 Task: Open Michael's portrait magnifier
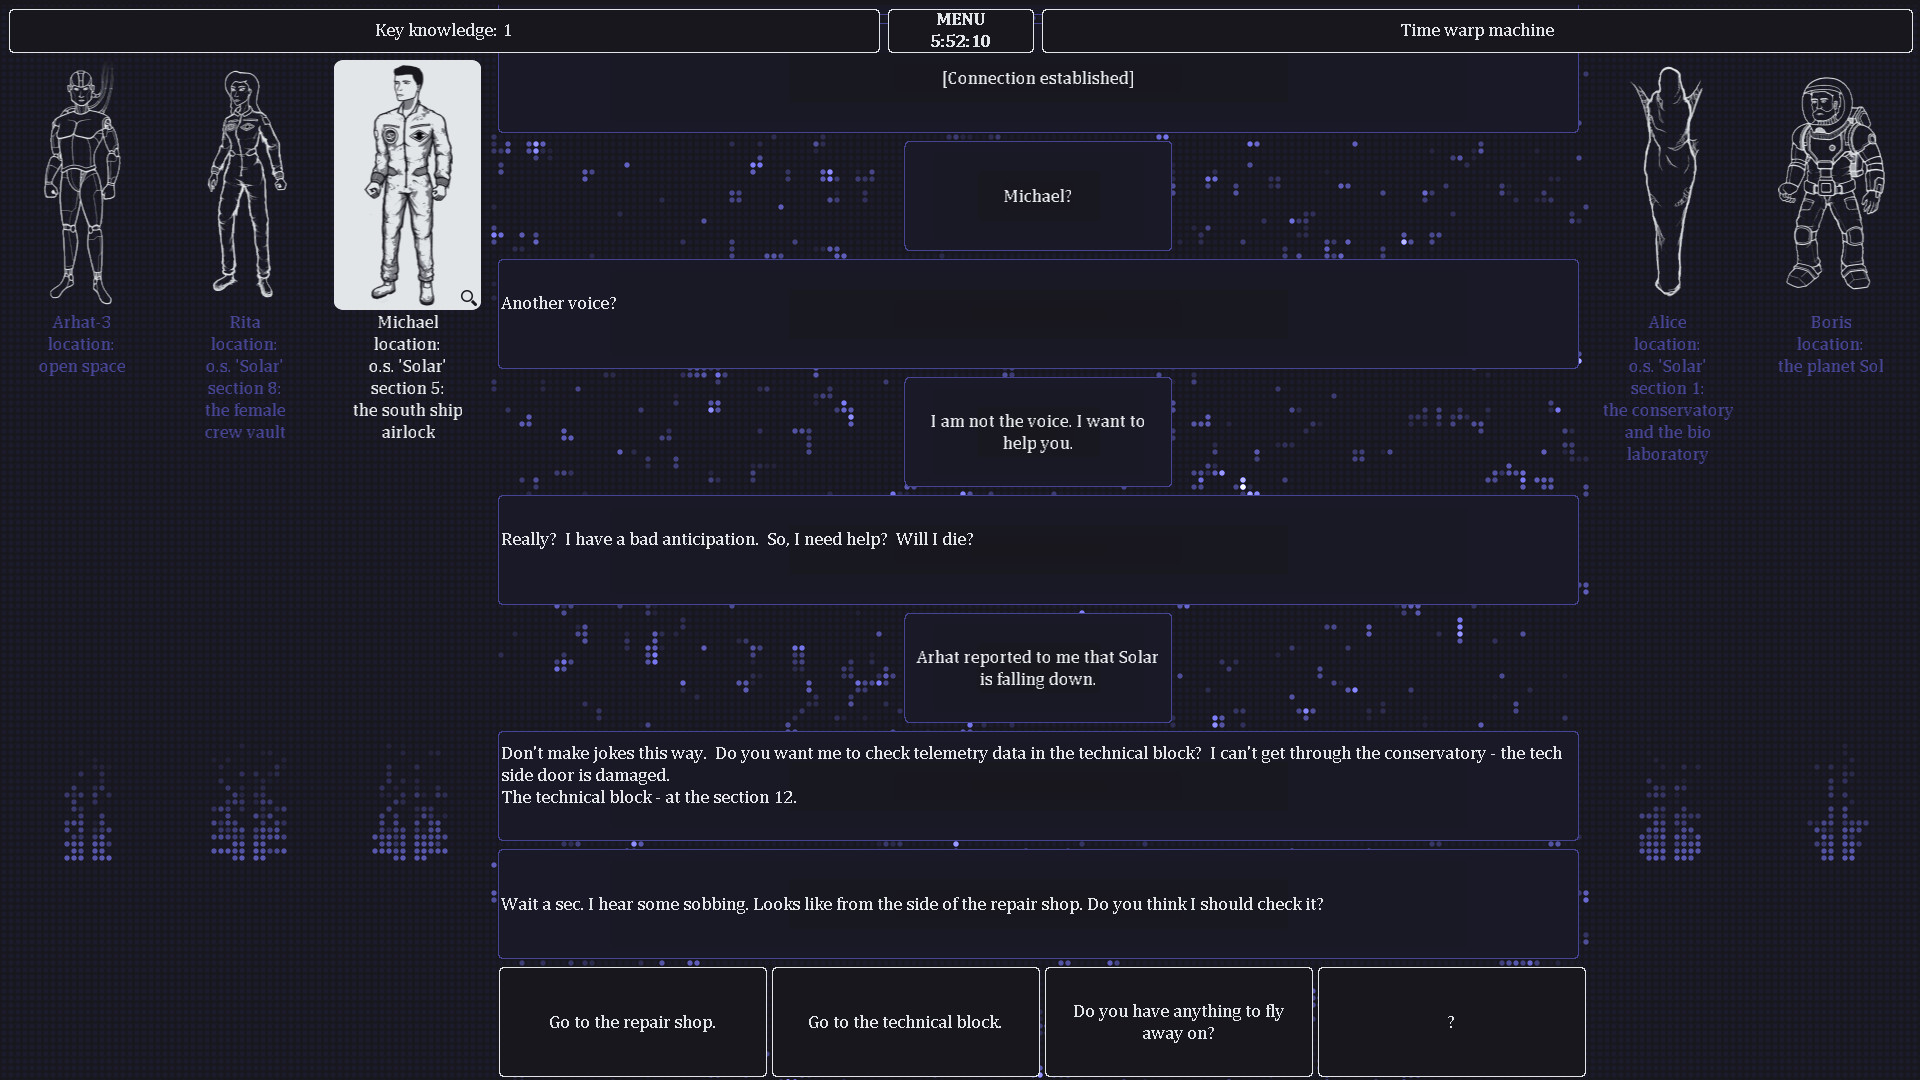(x=469, y=297)
